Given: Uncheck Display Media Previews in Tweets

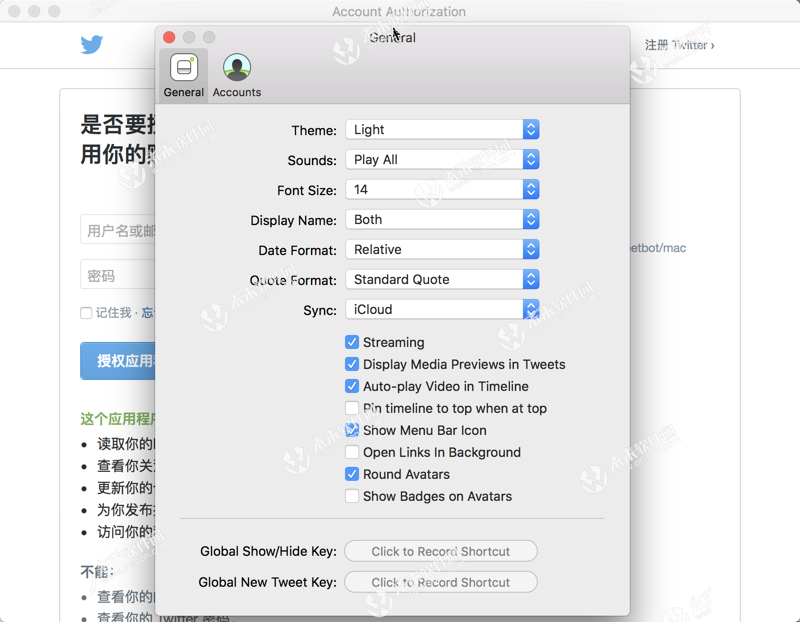Looking at the screenshot, I should [352, 364].
